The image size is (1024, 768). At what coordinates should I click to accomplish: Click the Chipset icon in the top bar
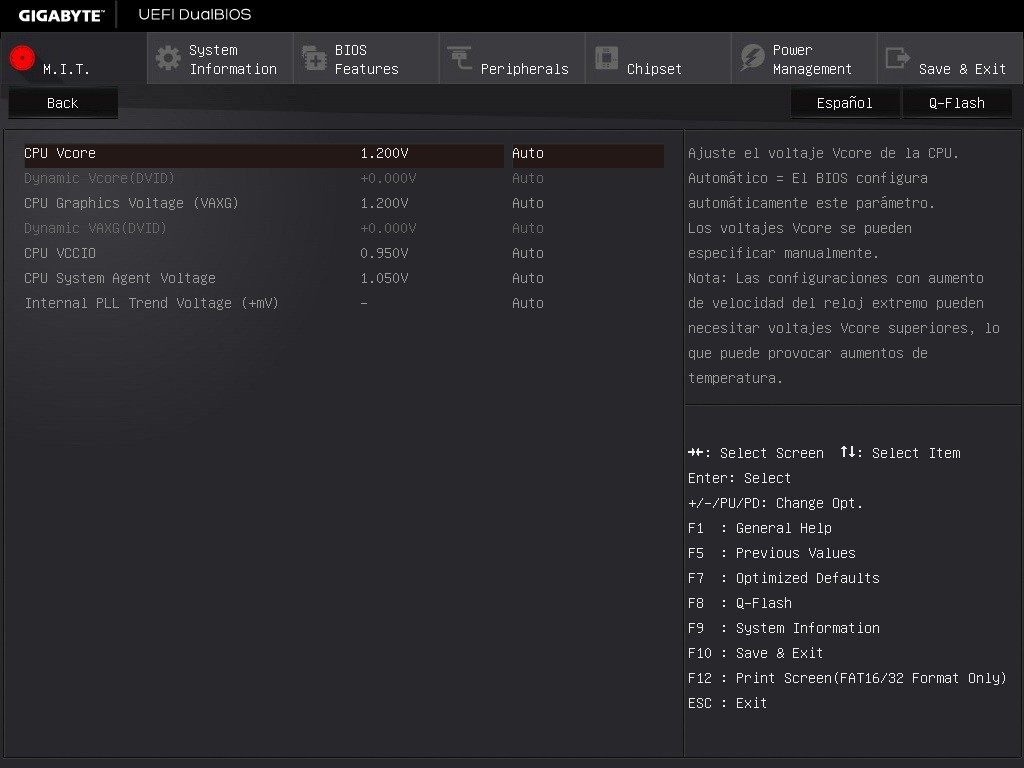click(606, 58)
